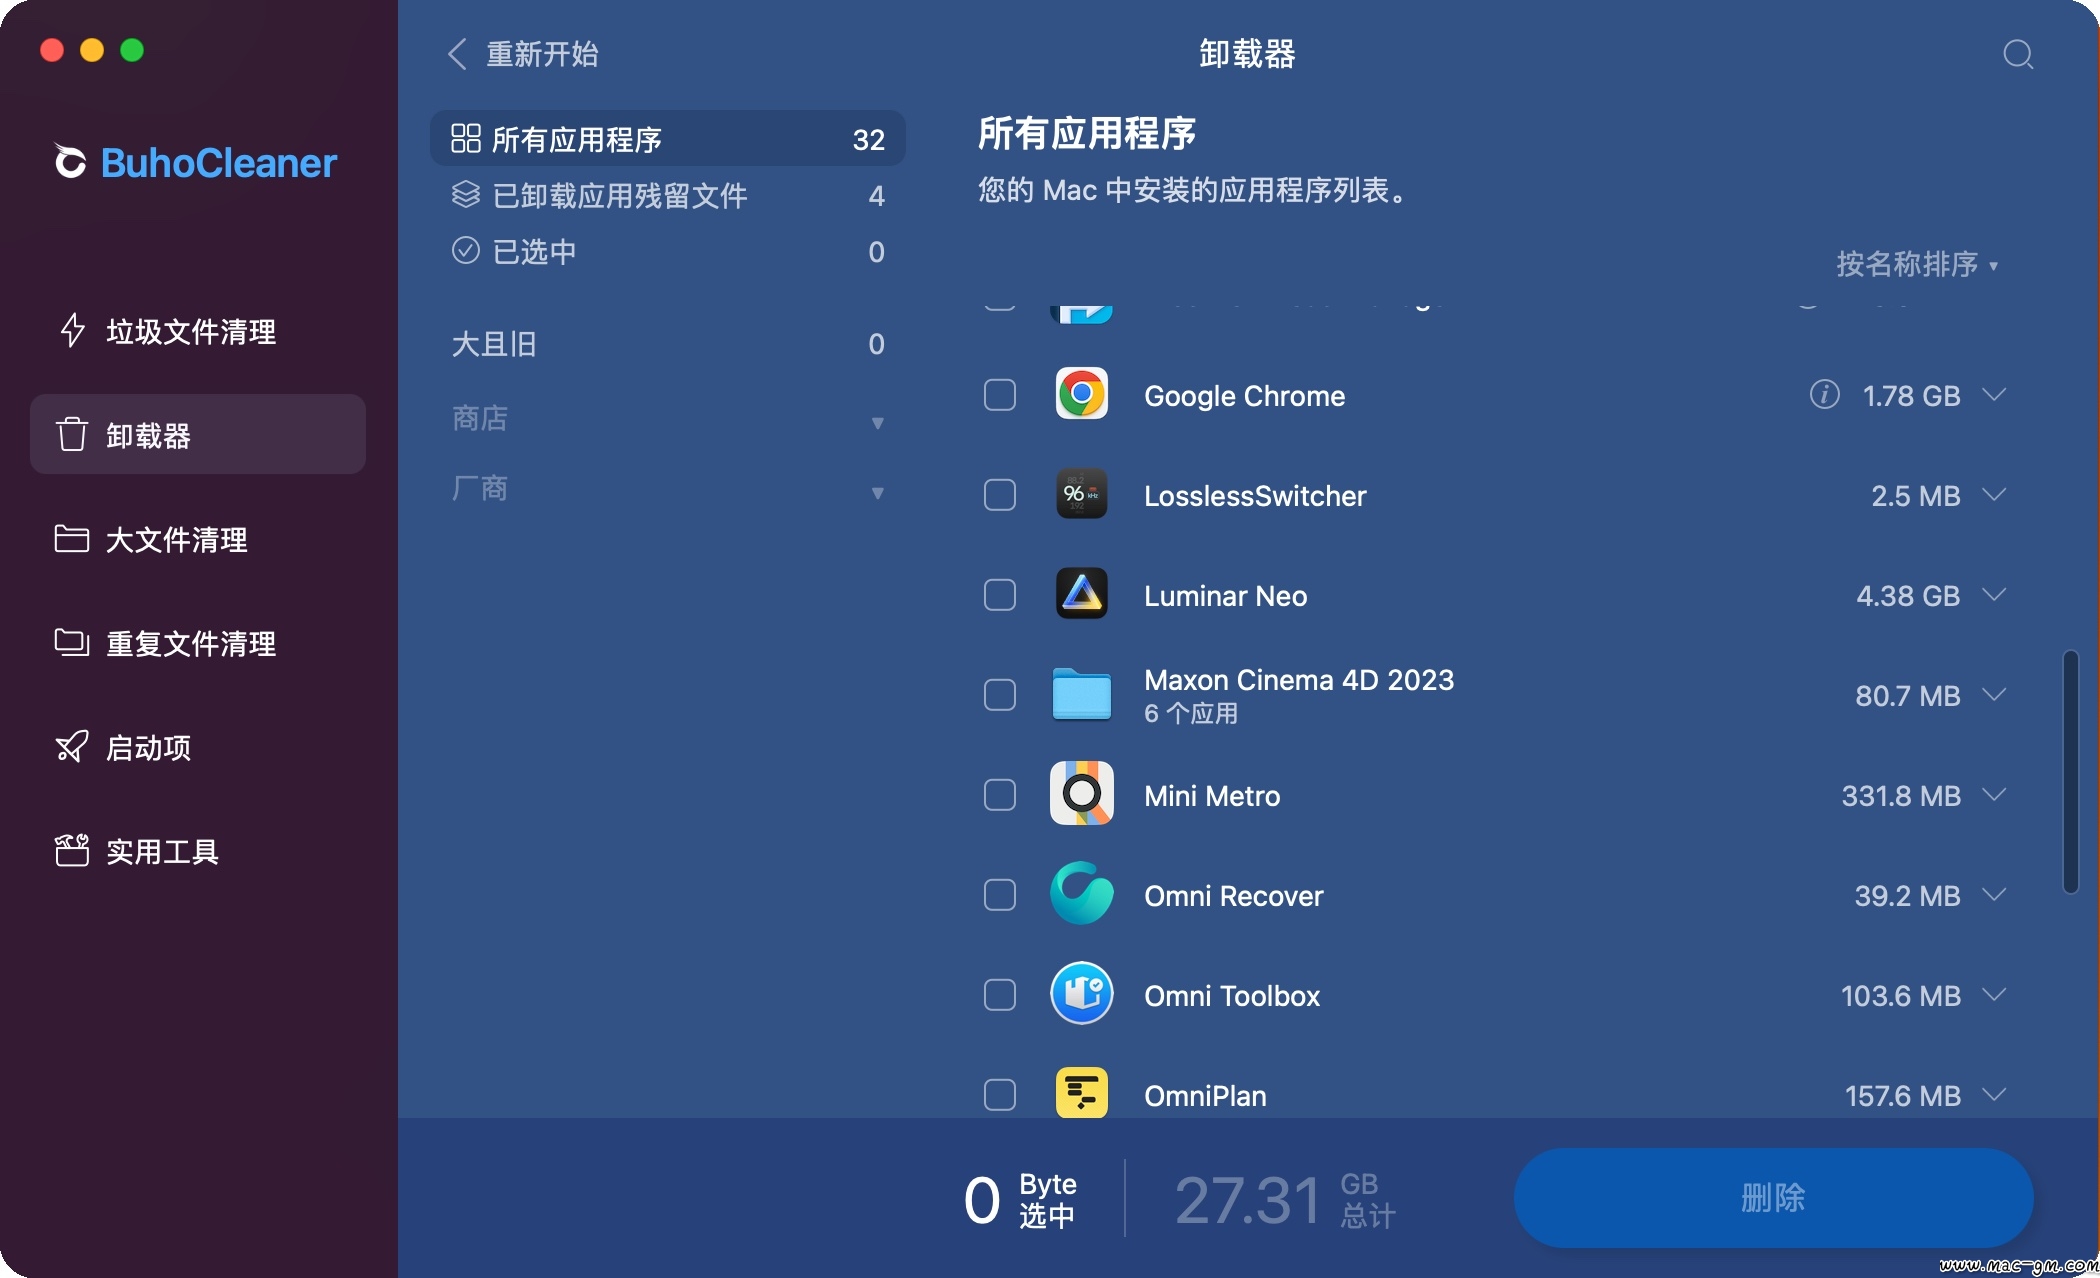
Task: Click the toolkit utilities icon
Action: point(71,850)
